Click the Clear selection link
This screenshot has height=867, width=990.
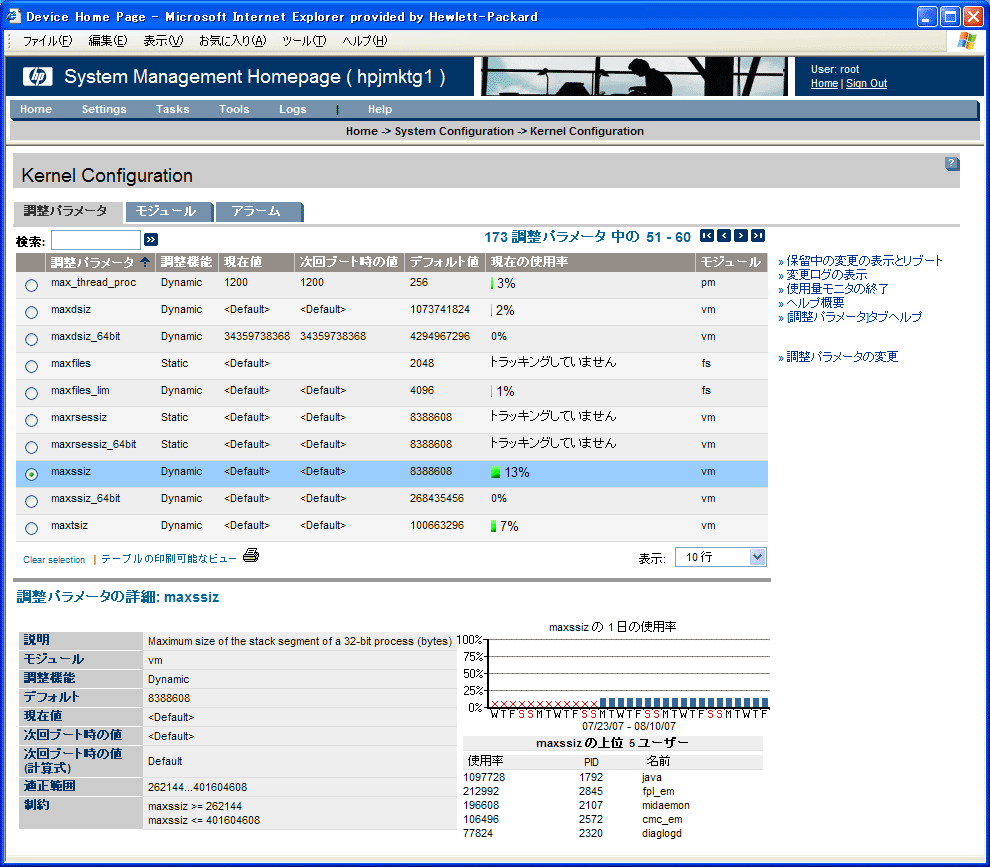[x=54, y=559]
